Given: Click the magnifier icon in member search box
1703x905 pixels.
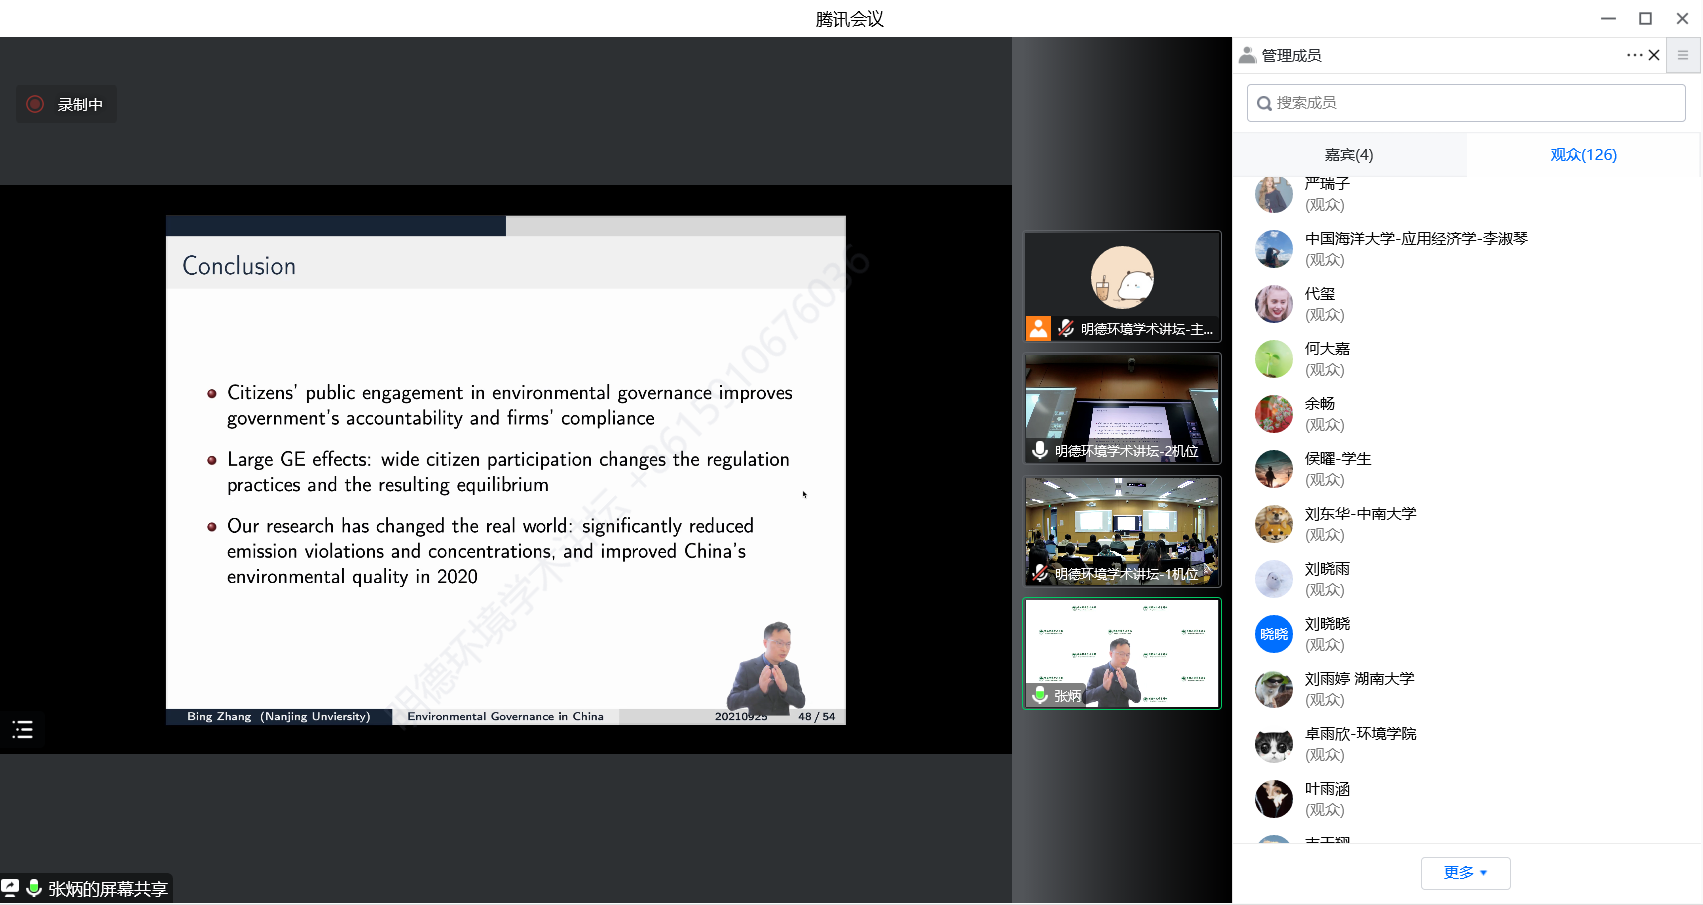Looking at the screenshot, I should [x=1264, y=103].
